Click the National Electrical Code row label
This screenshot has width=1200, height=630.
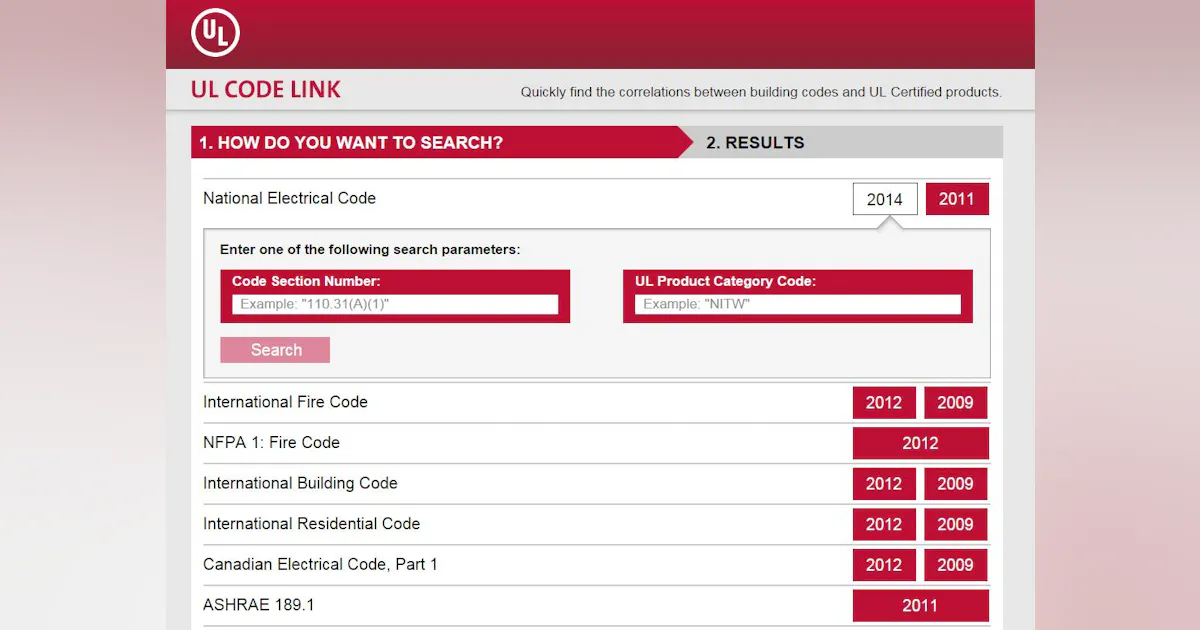(289, 198)
